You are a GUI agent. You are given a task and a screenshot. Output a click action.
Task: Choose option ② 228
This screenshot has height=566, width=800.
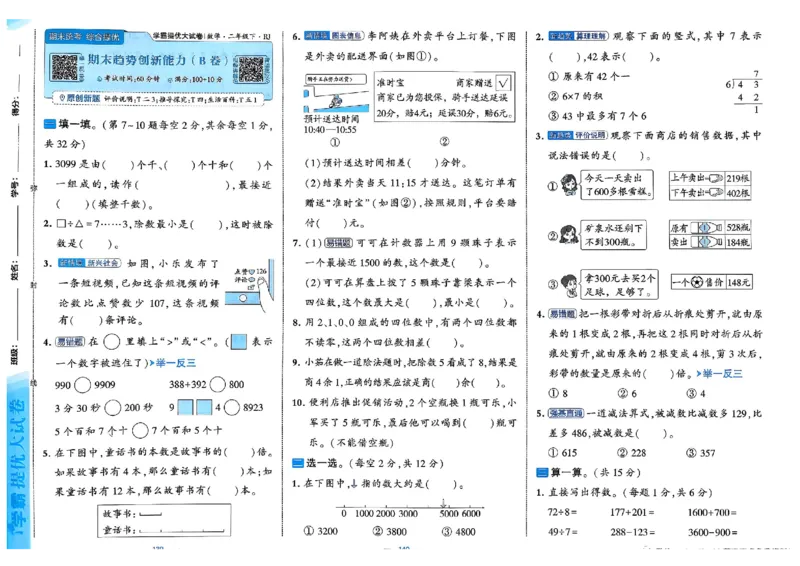(632, 453)
